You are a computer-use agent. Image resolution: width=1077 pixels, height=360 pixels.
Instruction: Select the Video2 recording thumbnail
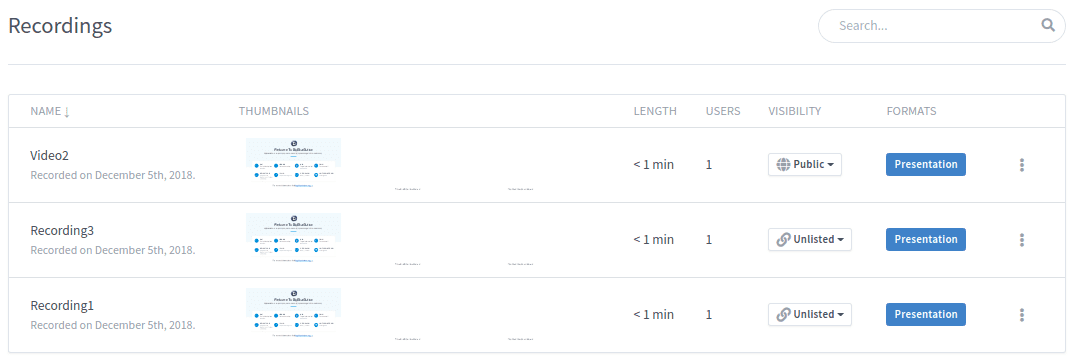click(x=293, y=164)
